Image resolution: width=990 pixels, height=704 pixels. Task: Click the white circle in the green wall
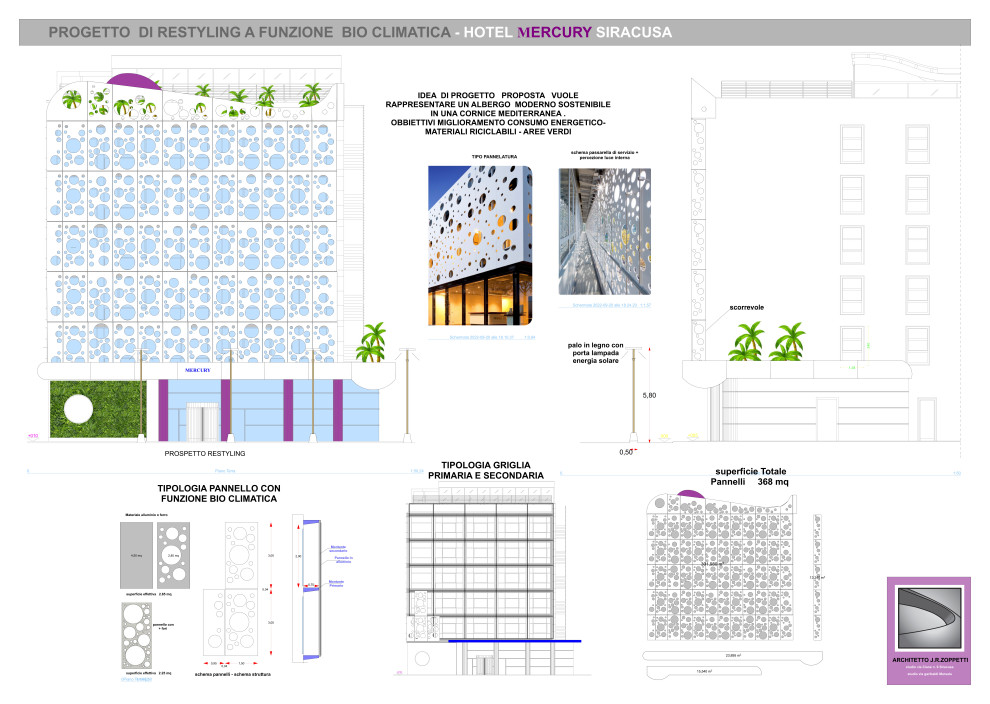(x=78, y=409)
